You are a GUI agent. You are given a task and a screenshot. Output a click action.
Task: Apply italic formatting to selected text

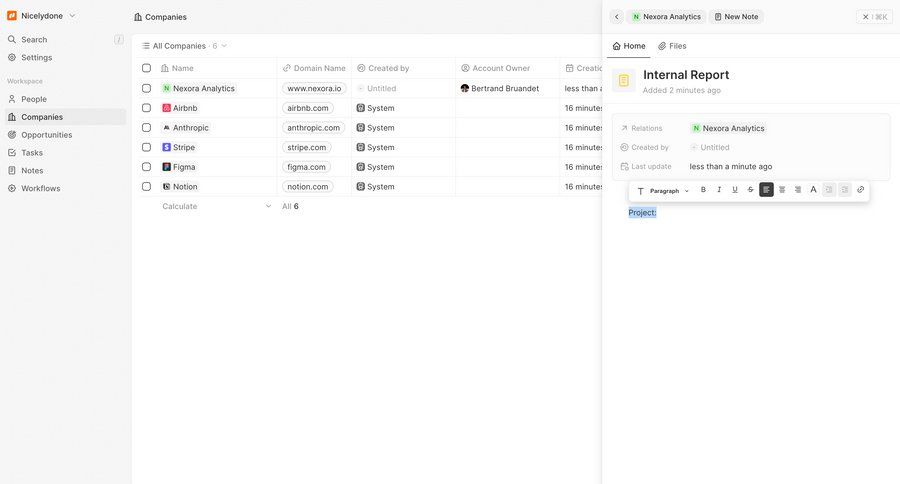[x=719, y=189]
